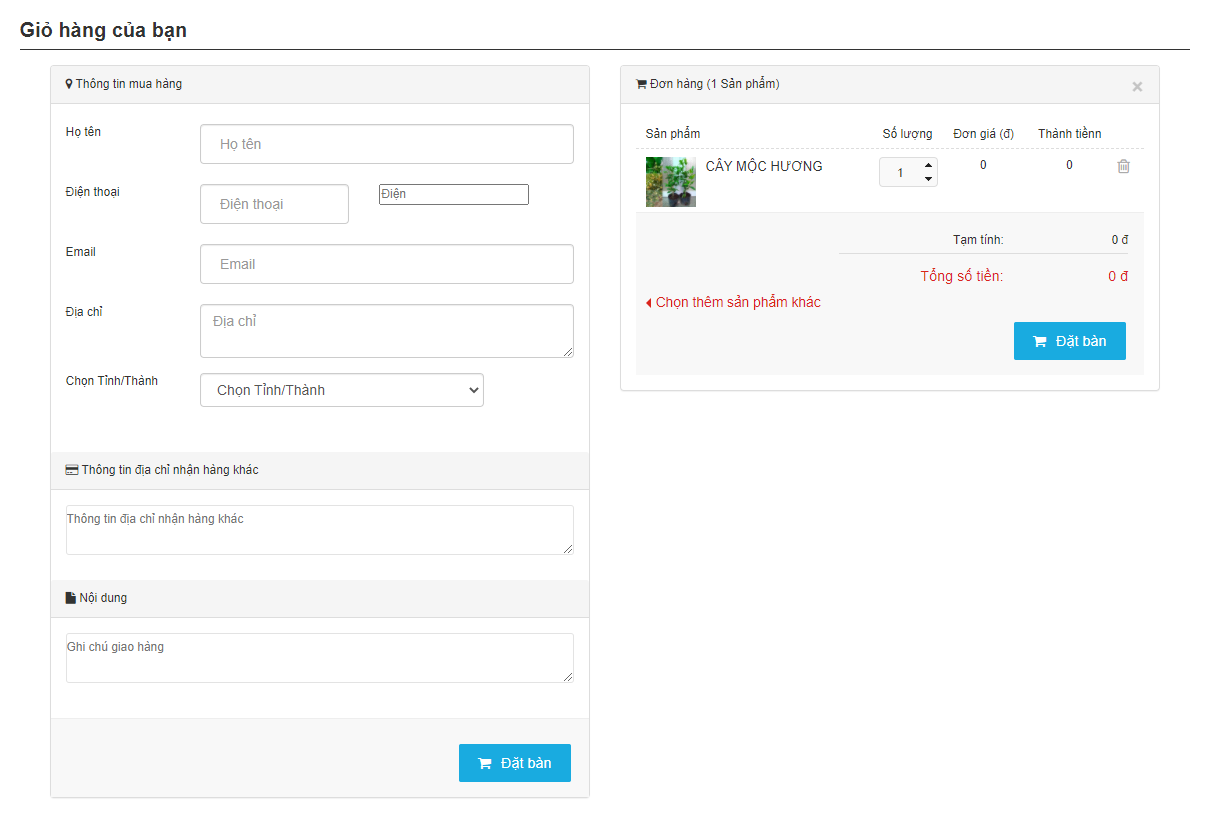Click the small Điện text box

453,194
